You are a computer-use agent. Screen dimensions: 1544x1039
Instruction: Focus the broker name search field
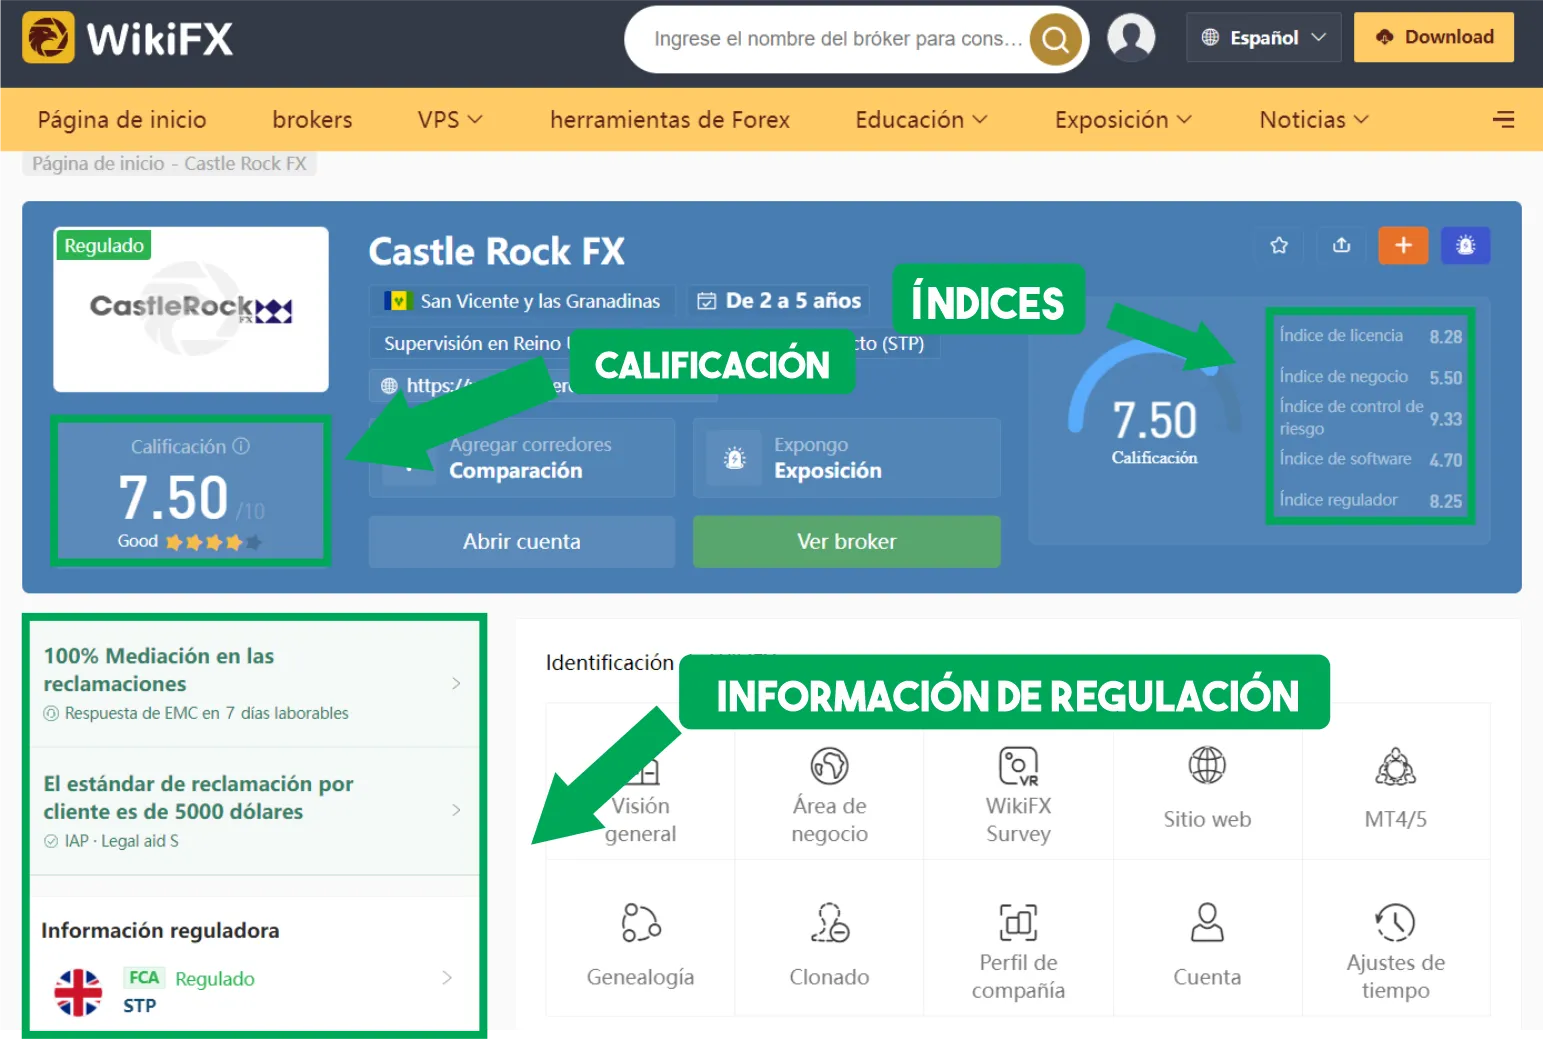click(838, 39)
